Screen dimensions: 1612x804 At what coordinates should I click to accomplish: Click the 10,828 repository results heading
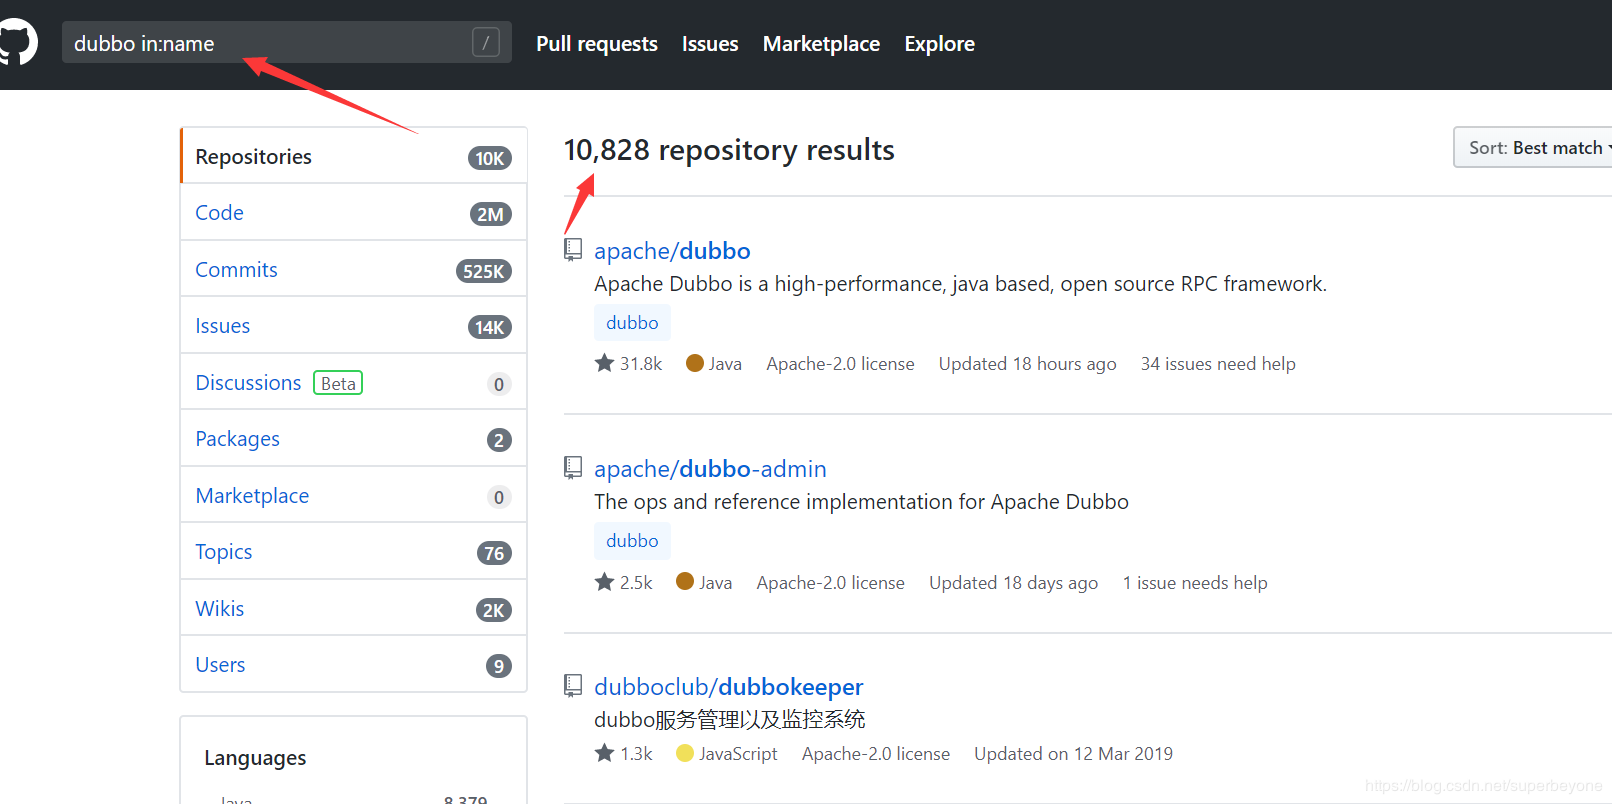(x=729, y=150)
